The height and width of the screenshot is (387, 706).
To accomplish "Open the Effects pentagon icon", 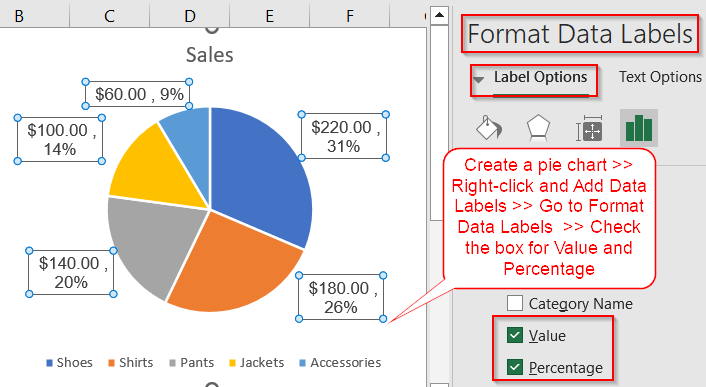I will [x=539, y=128].
